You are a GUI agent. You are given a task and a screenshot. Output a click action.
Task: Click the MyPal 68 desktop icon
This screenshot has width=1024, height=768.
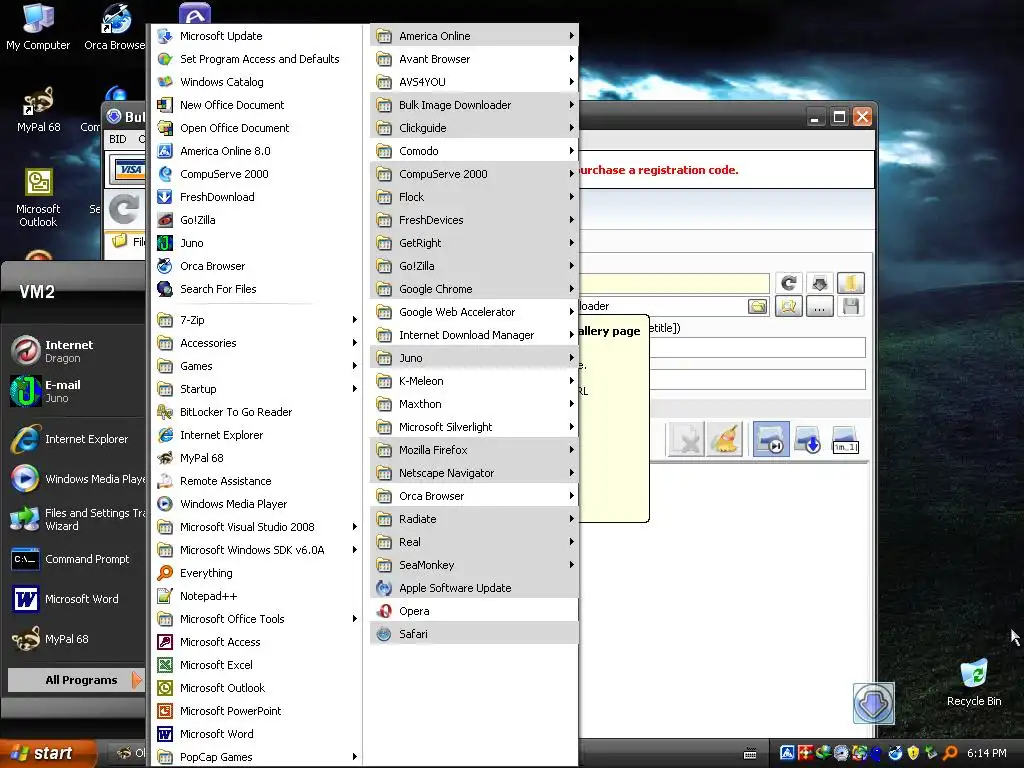tap(39, 109)
